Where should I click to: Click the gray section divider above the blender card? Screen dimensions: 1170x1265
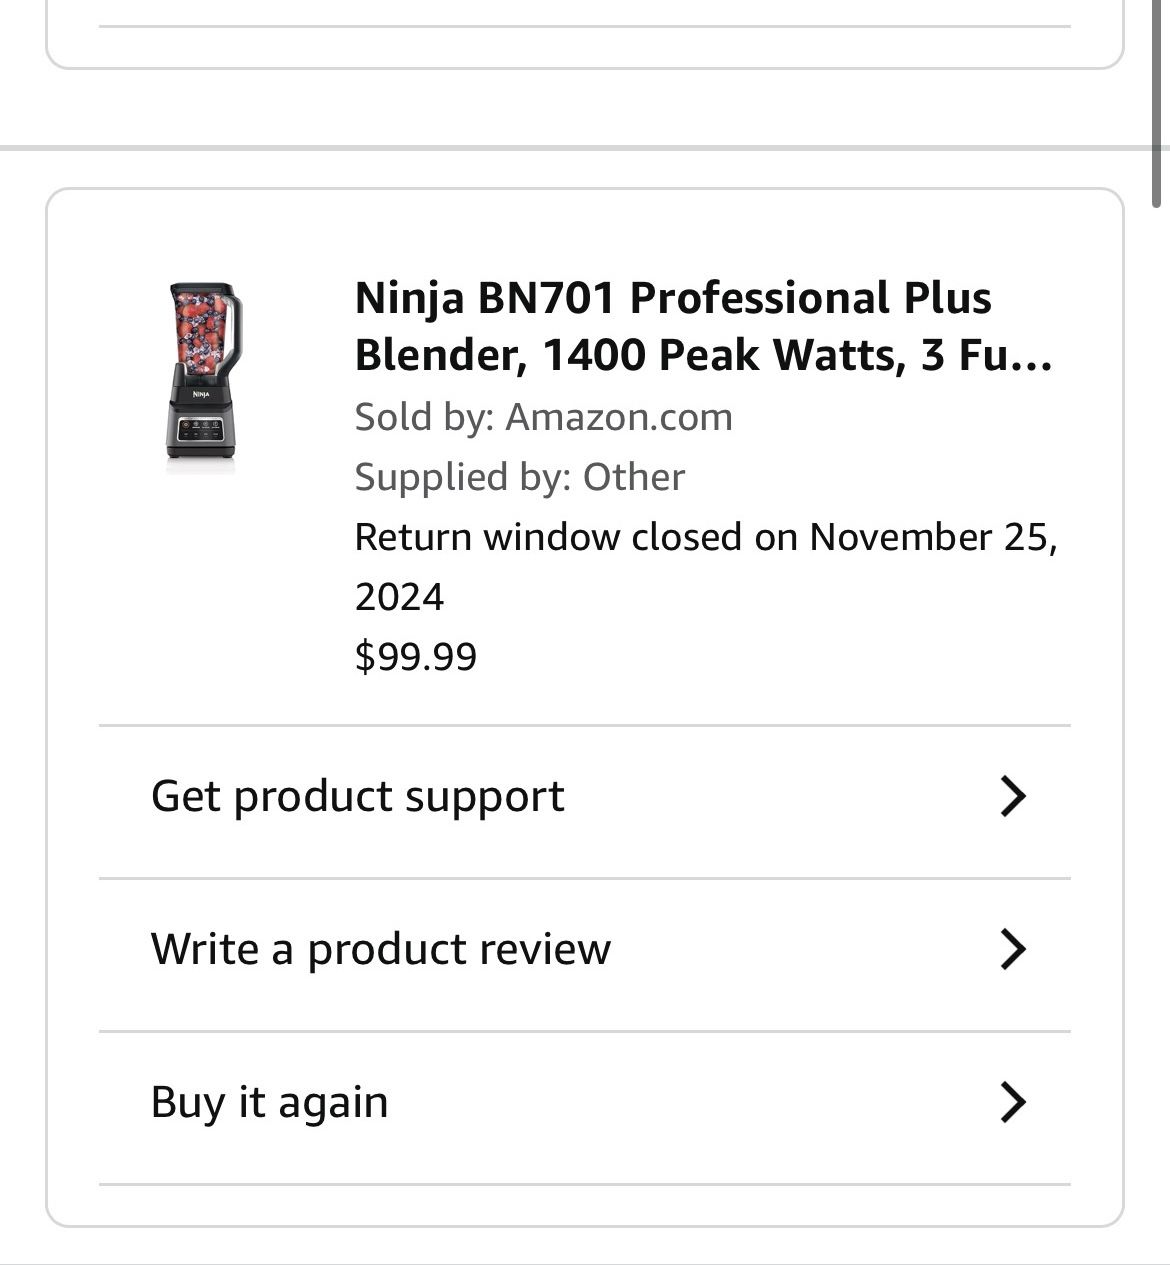[x=585, y=148]
